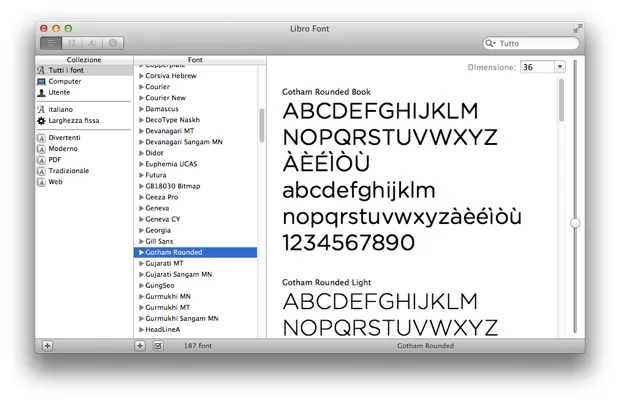Select the DecoType Naskh font name
Viewport: 620px width, 402px height.
tap(172, 120)
